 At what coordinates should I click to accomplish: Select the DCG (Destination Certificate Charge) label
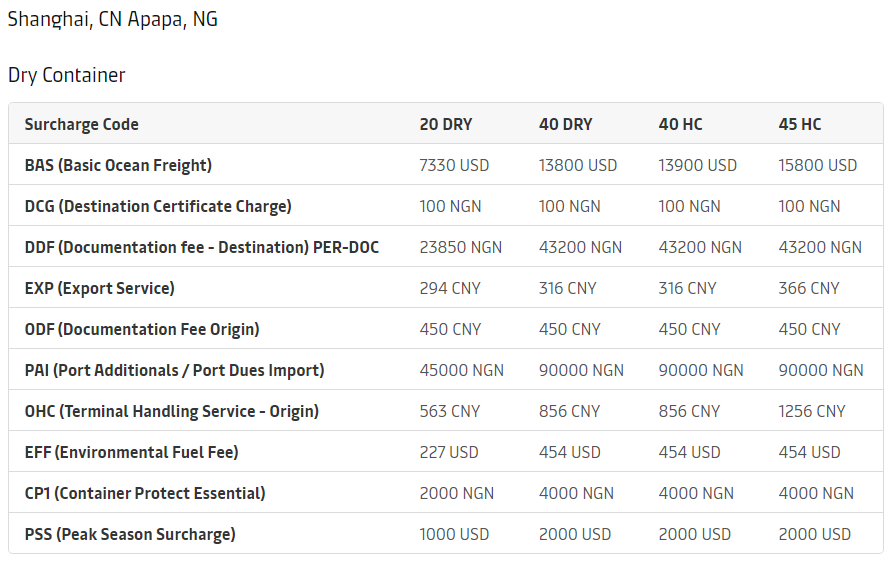click(x=158, y=207)
